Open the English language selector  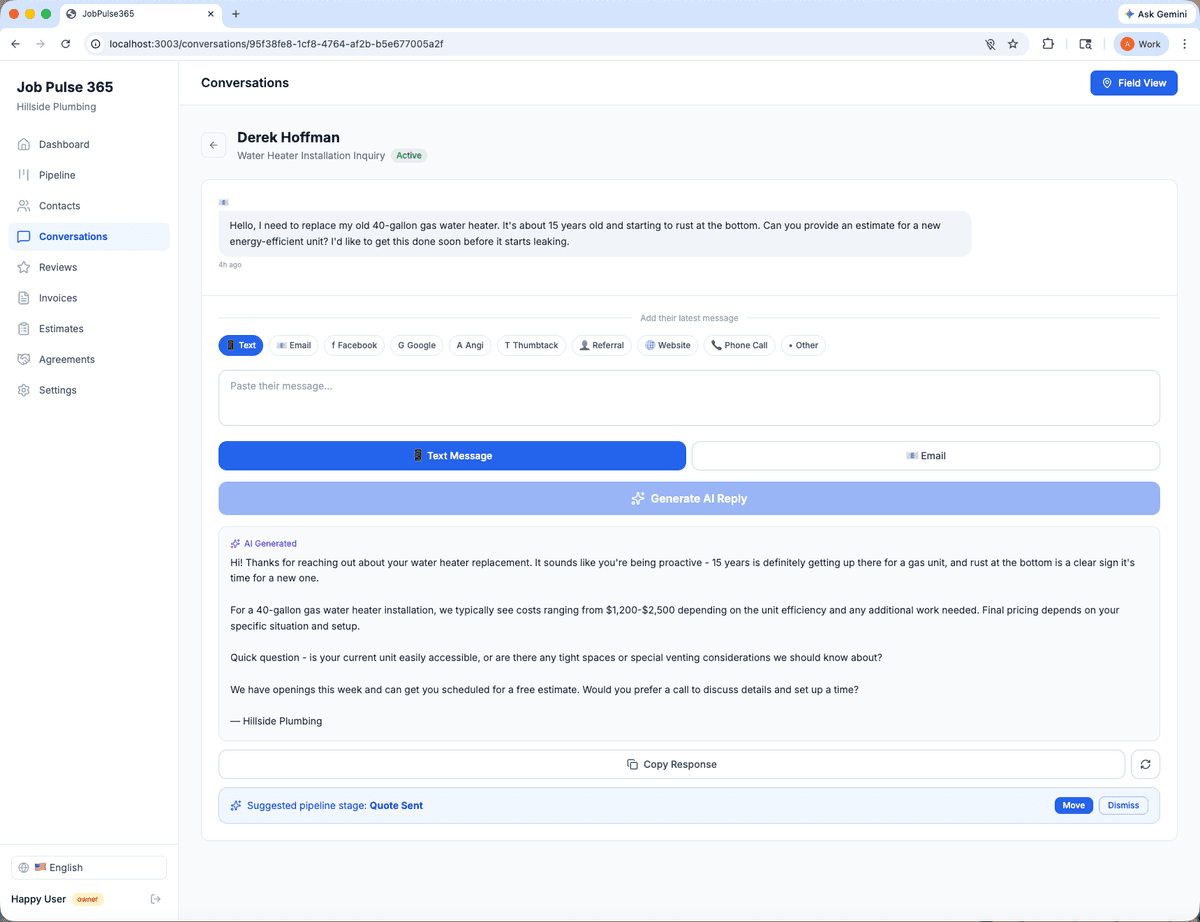click(88, 867)
